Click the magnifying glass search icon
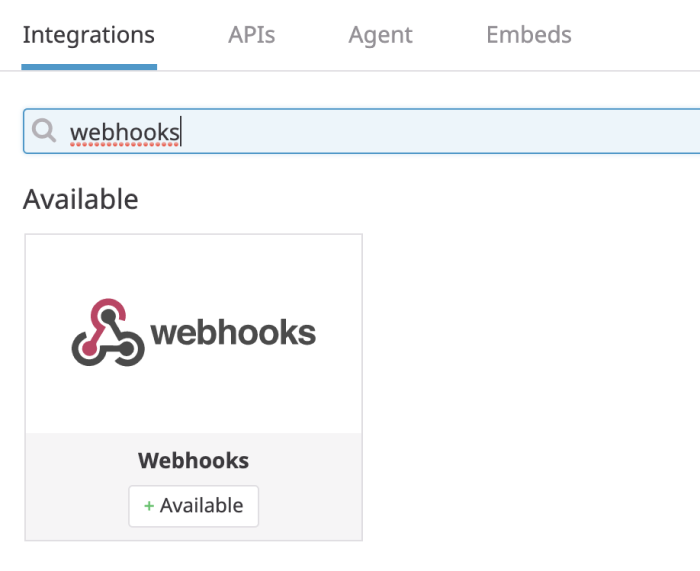The width and height of the screenshot is (700, 571). click(44, 131)
